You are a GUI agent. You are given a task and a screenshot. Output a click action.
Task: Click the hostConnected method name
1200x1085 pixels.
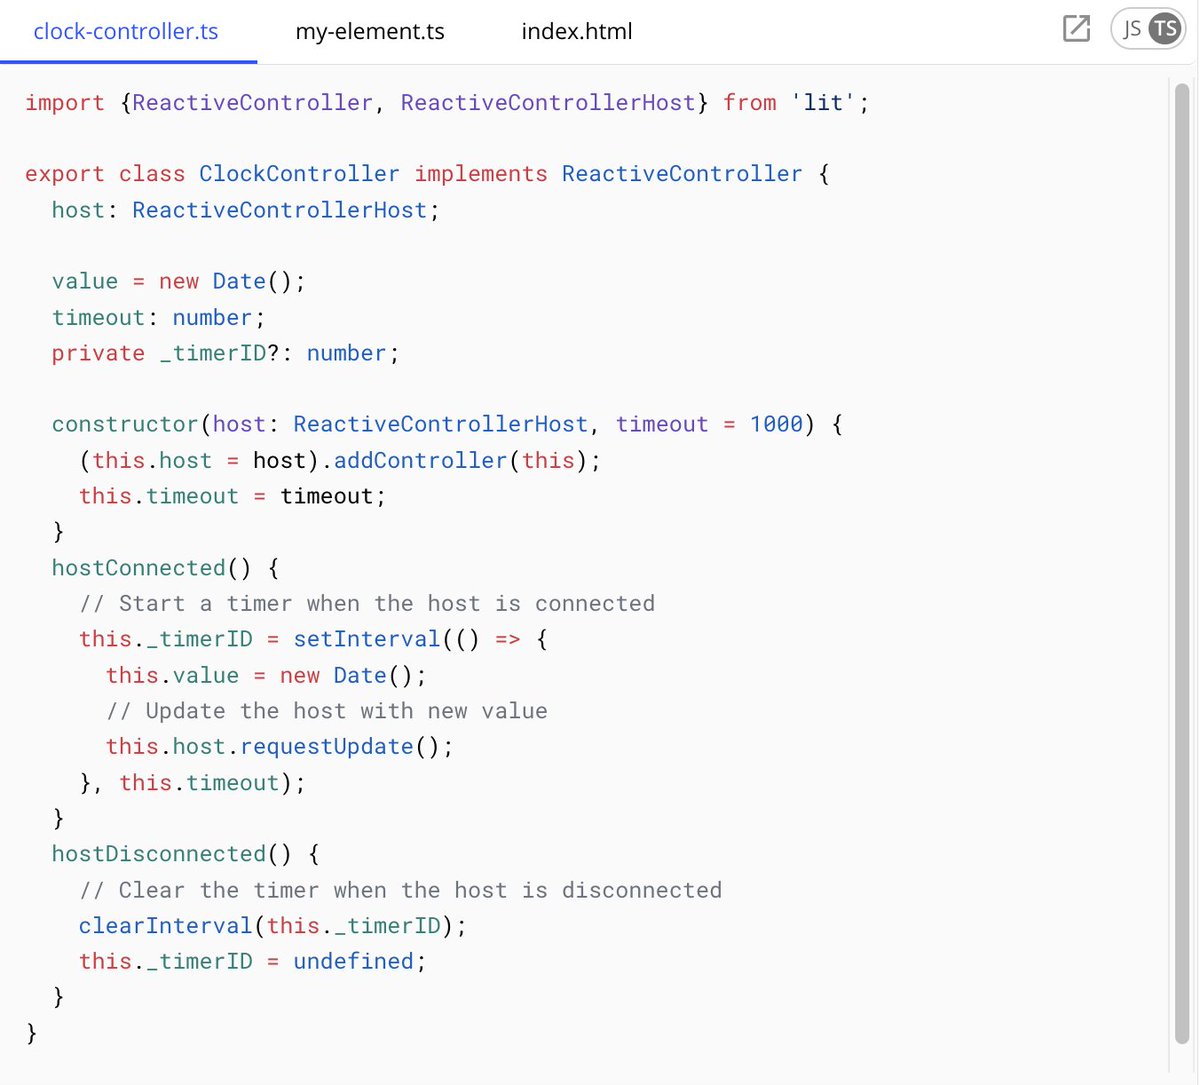139,568
